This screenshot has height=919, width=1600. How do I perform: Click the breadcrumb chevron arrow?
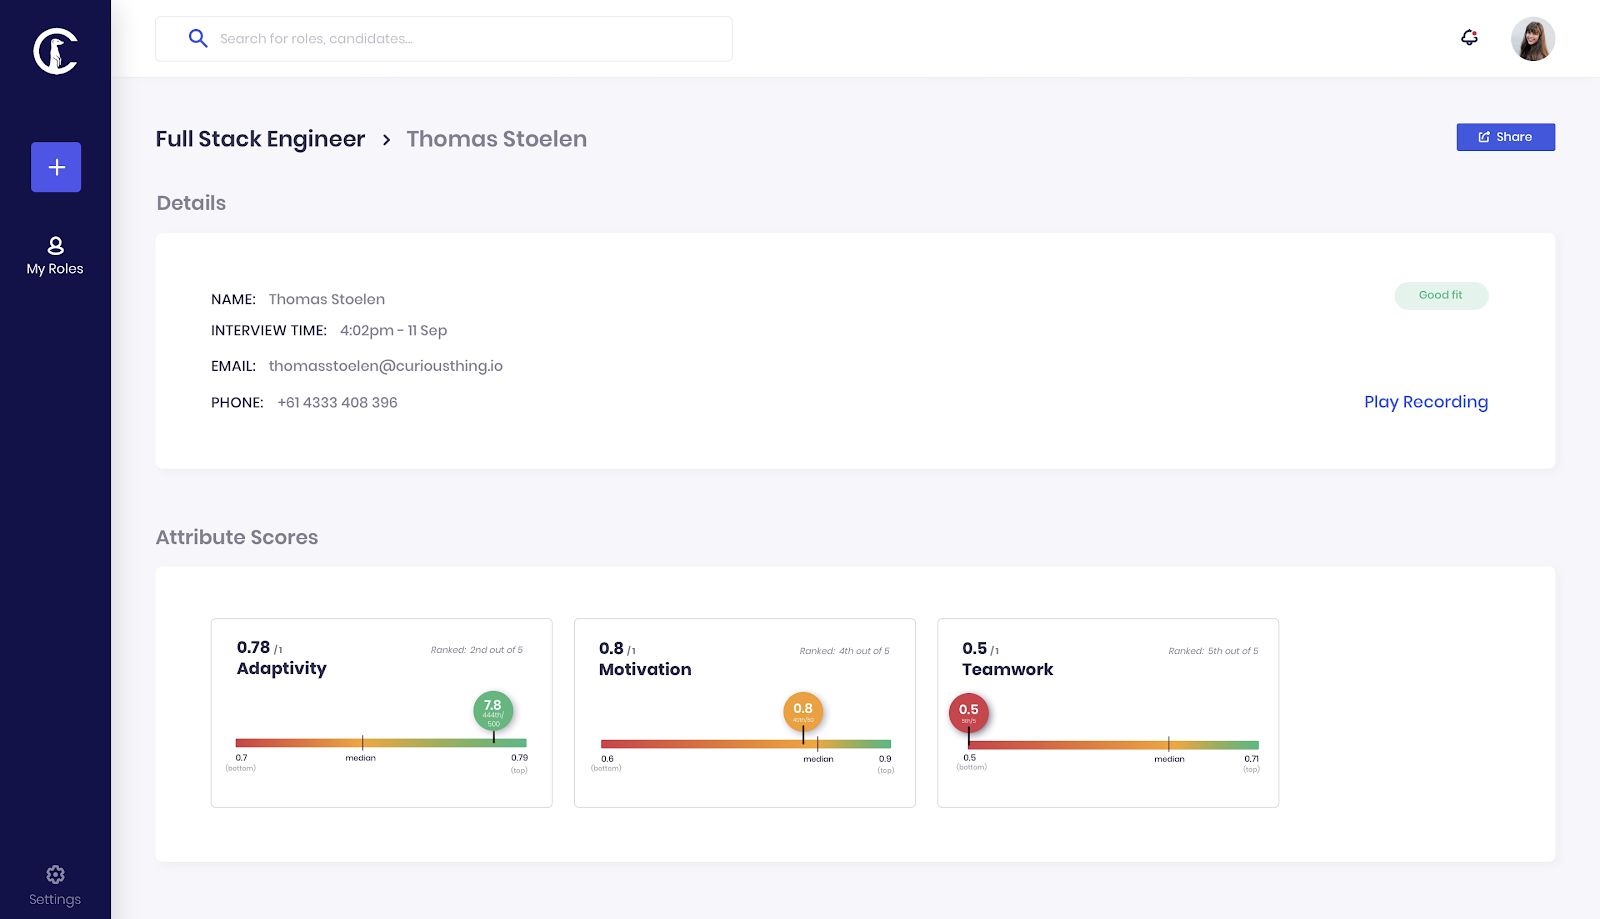tap(386, 140)
